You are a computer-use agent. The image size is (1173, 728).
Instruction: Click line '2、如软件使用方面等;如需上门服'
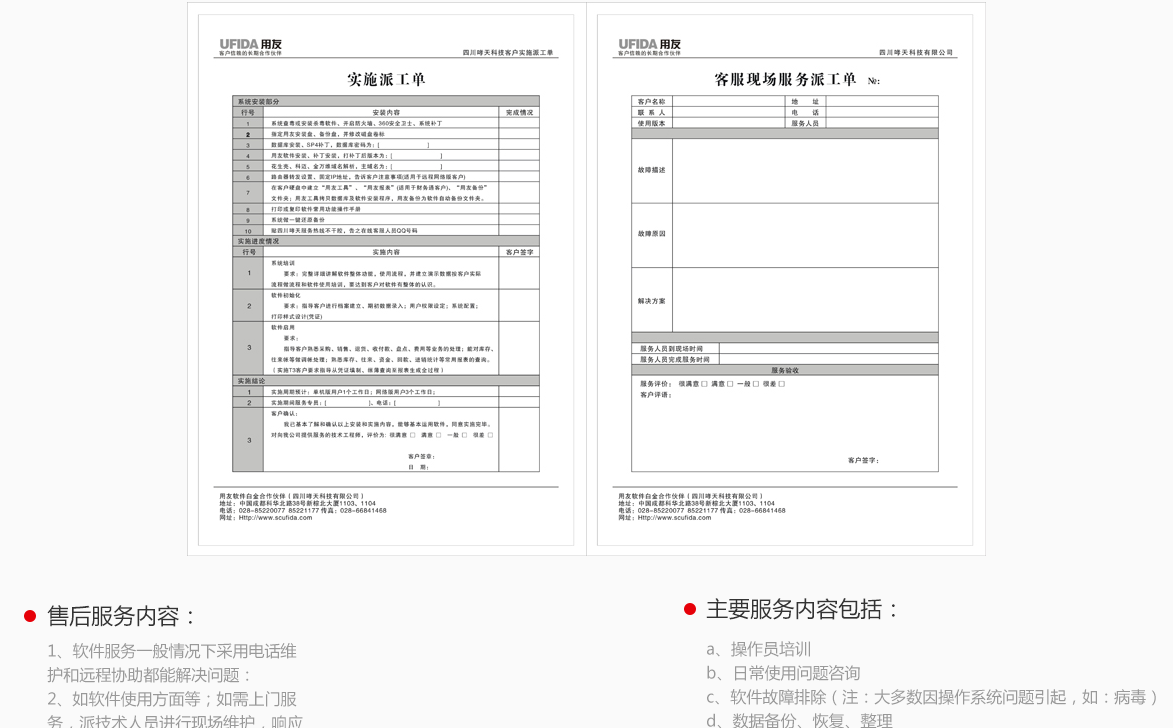point(172,699)
